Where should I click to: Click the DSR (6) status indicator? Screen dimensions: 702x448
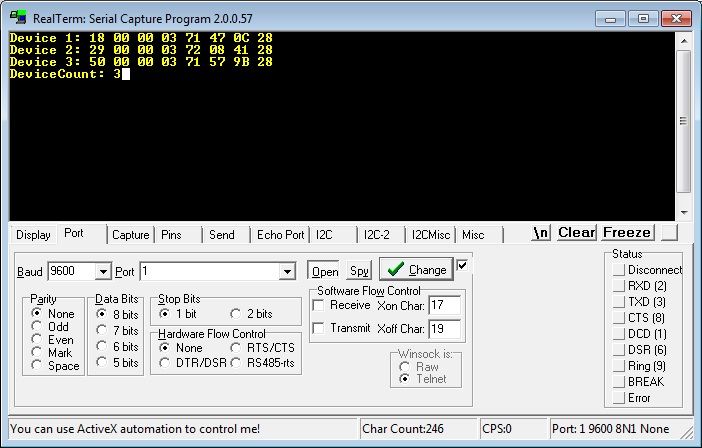619,350
